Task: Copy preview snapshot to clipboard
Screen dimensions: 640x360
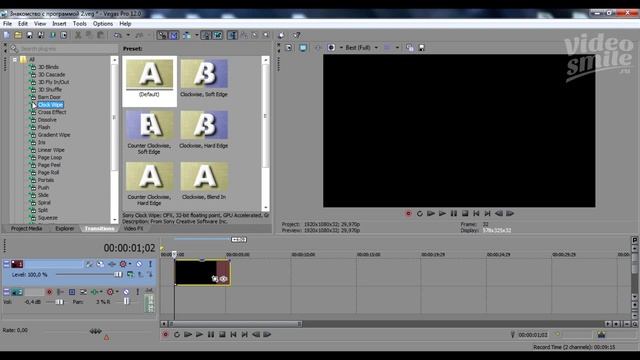Action: click(410, 48)
